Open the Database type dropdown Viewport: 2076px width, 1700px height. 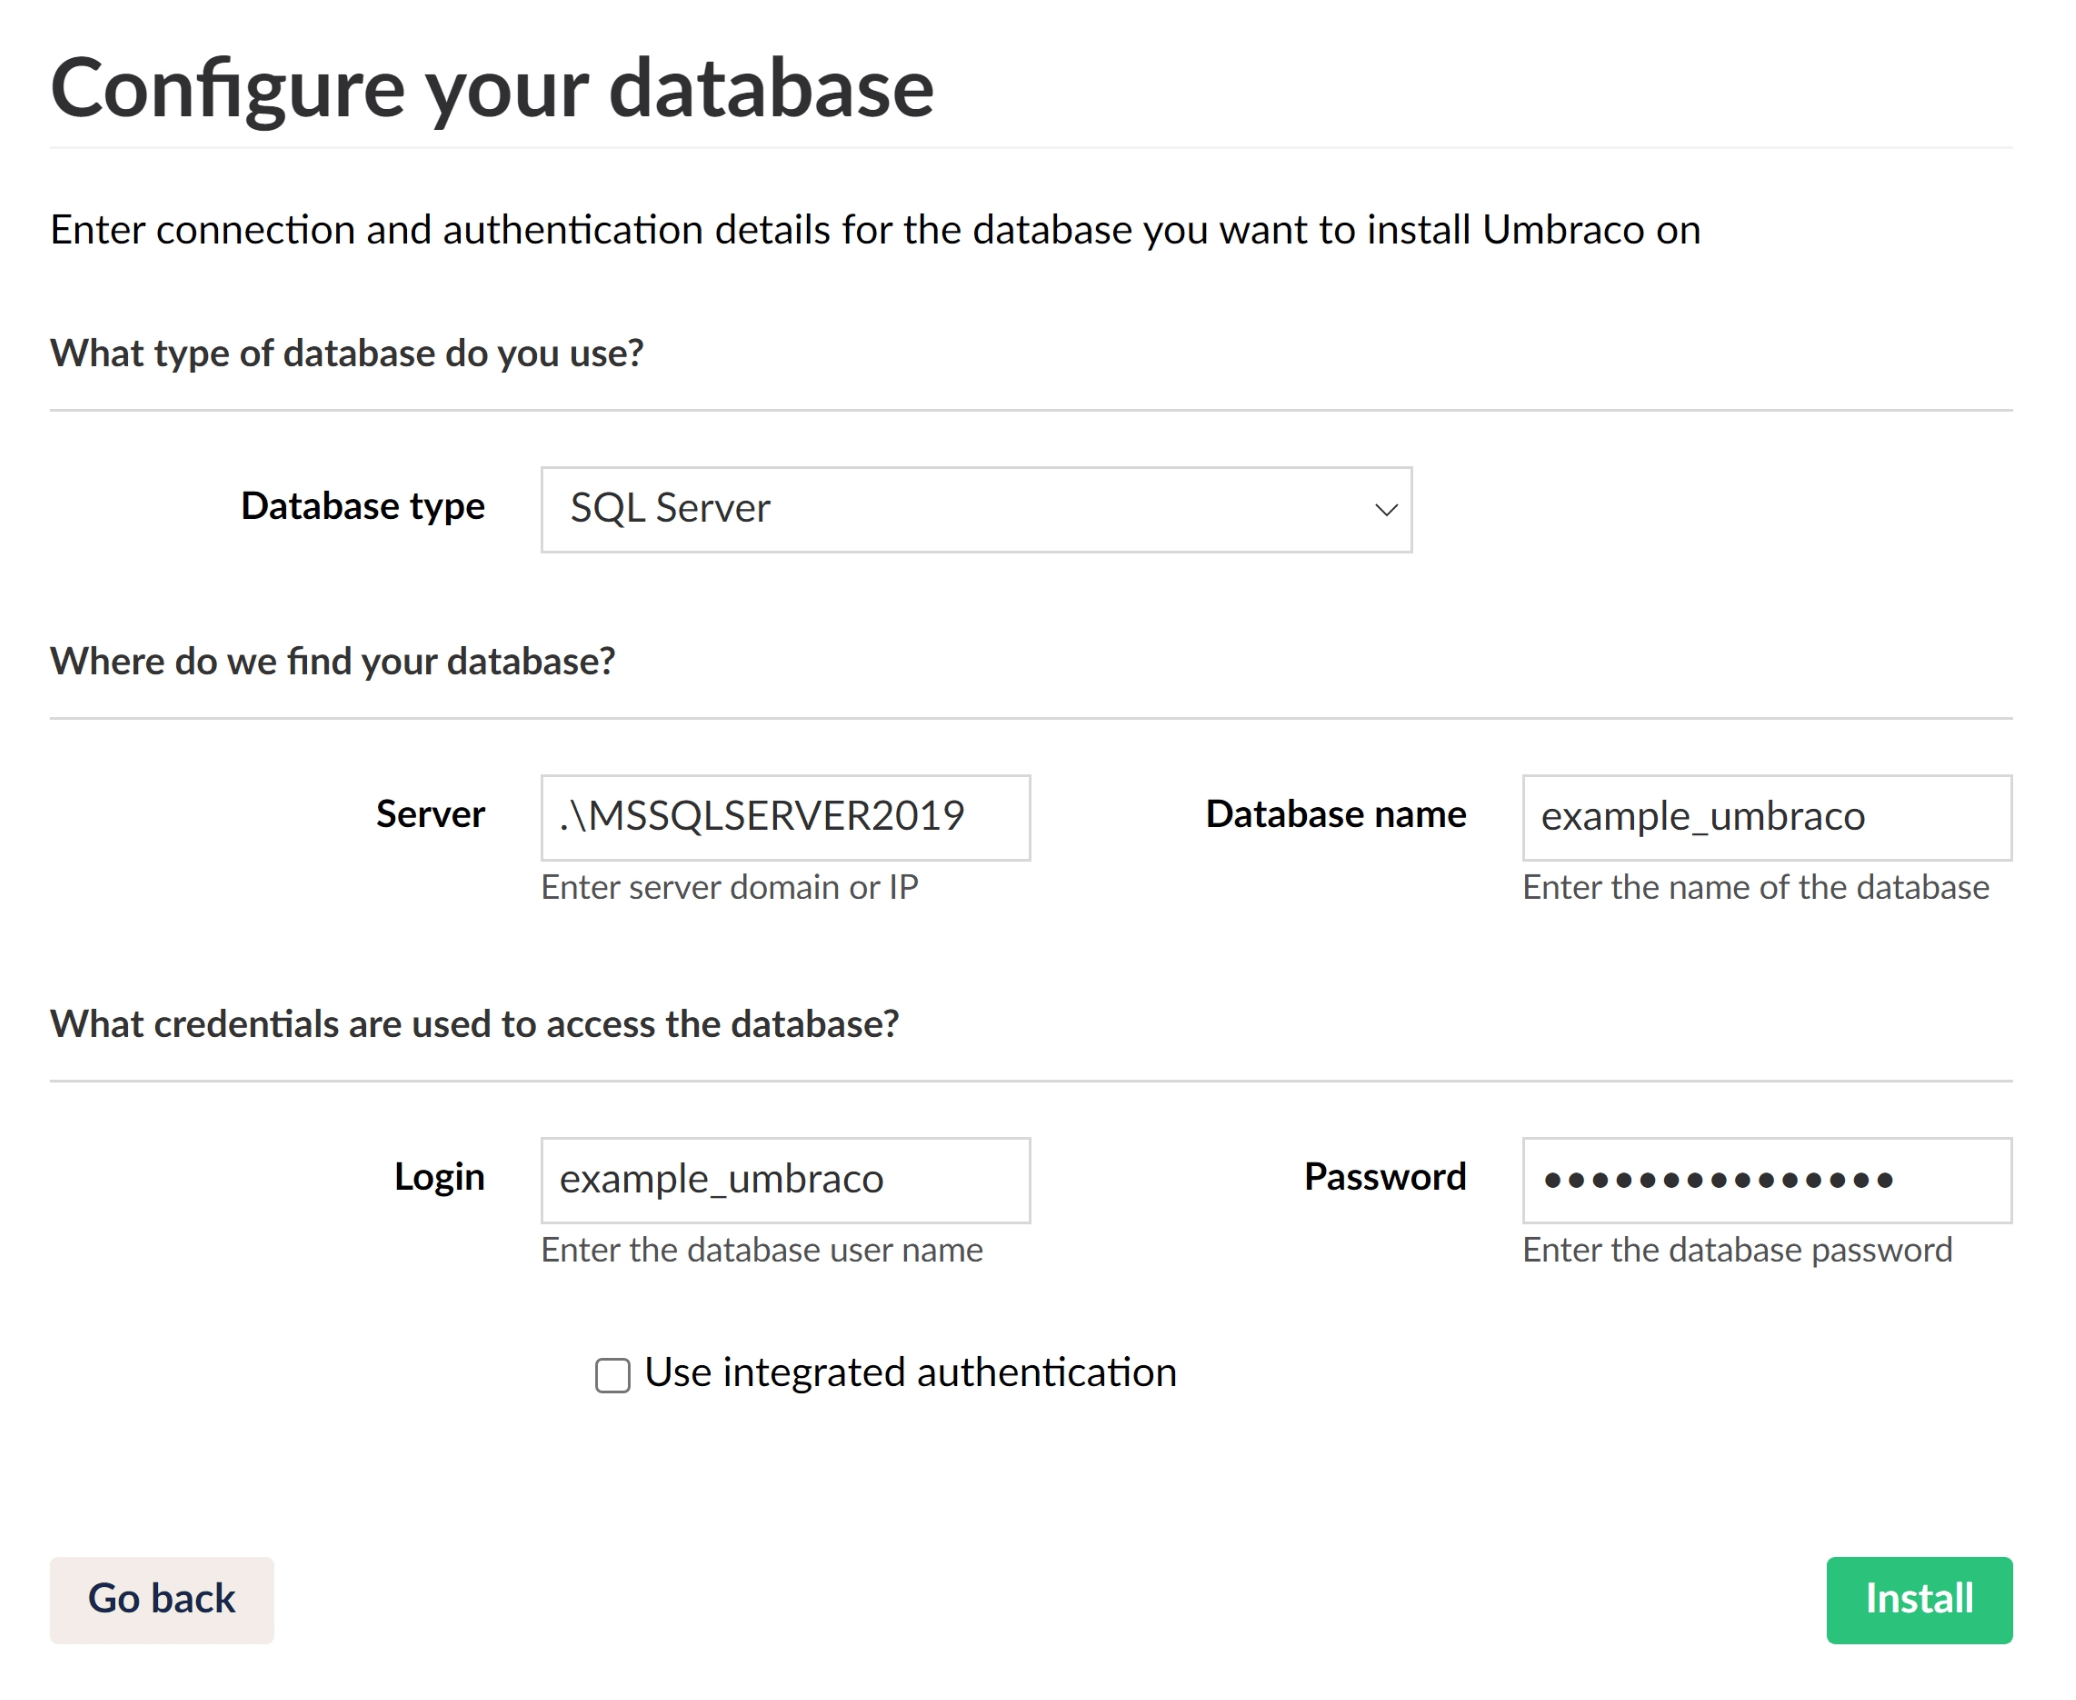click(976, 509)
